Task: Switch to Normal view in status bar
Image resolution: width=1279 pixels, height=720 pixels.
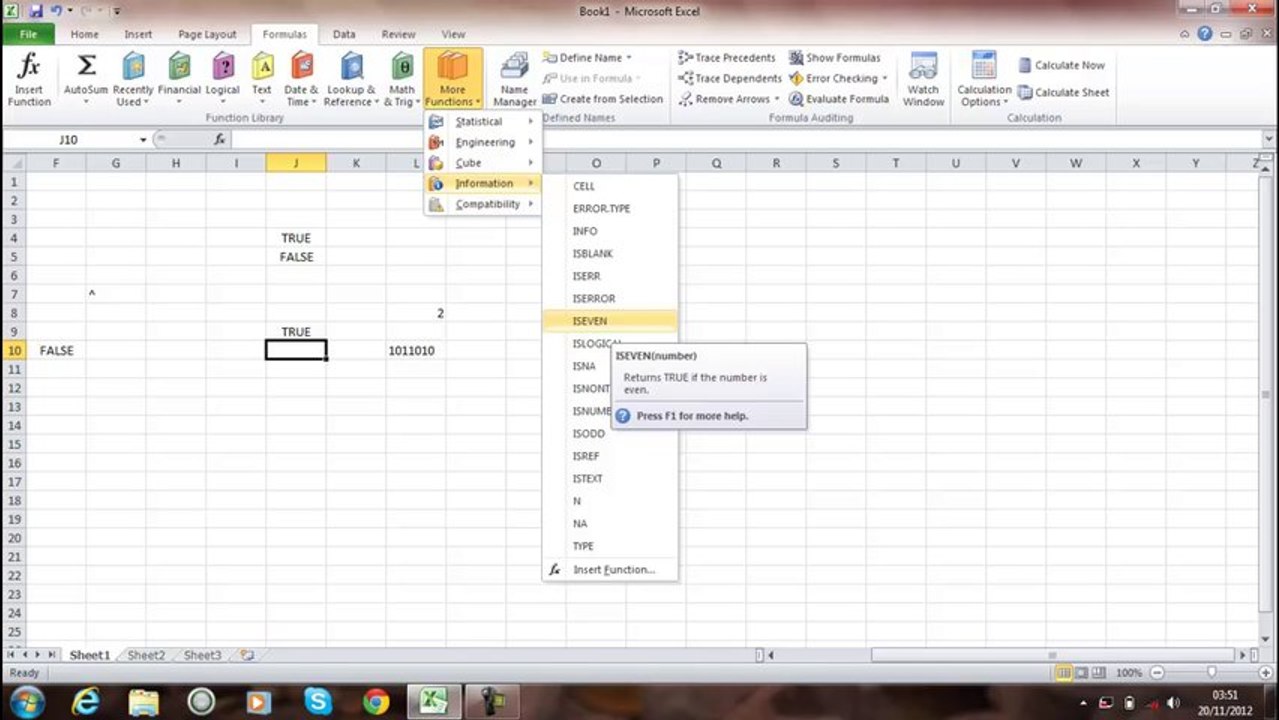Action: (1064, 673)
